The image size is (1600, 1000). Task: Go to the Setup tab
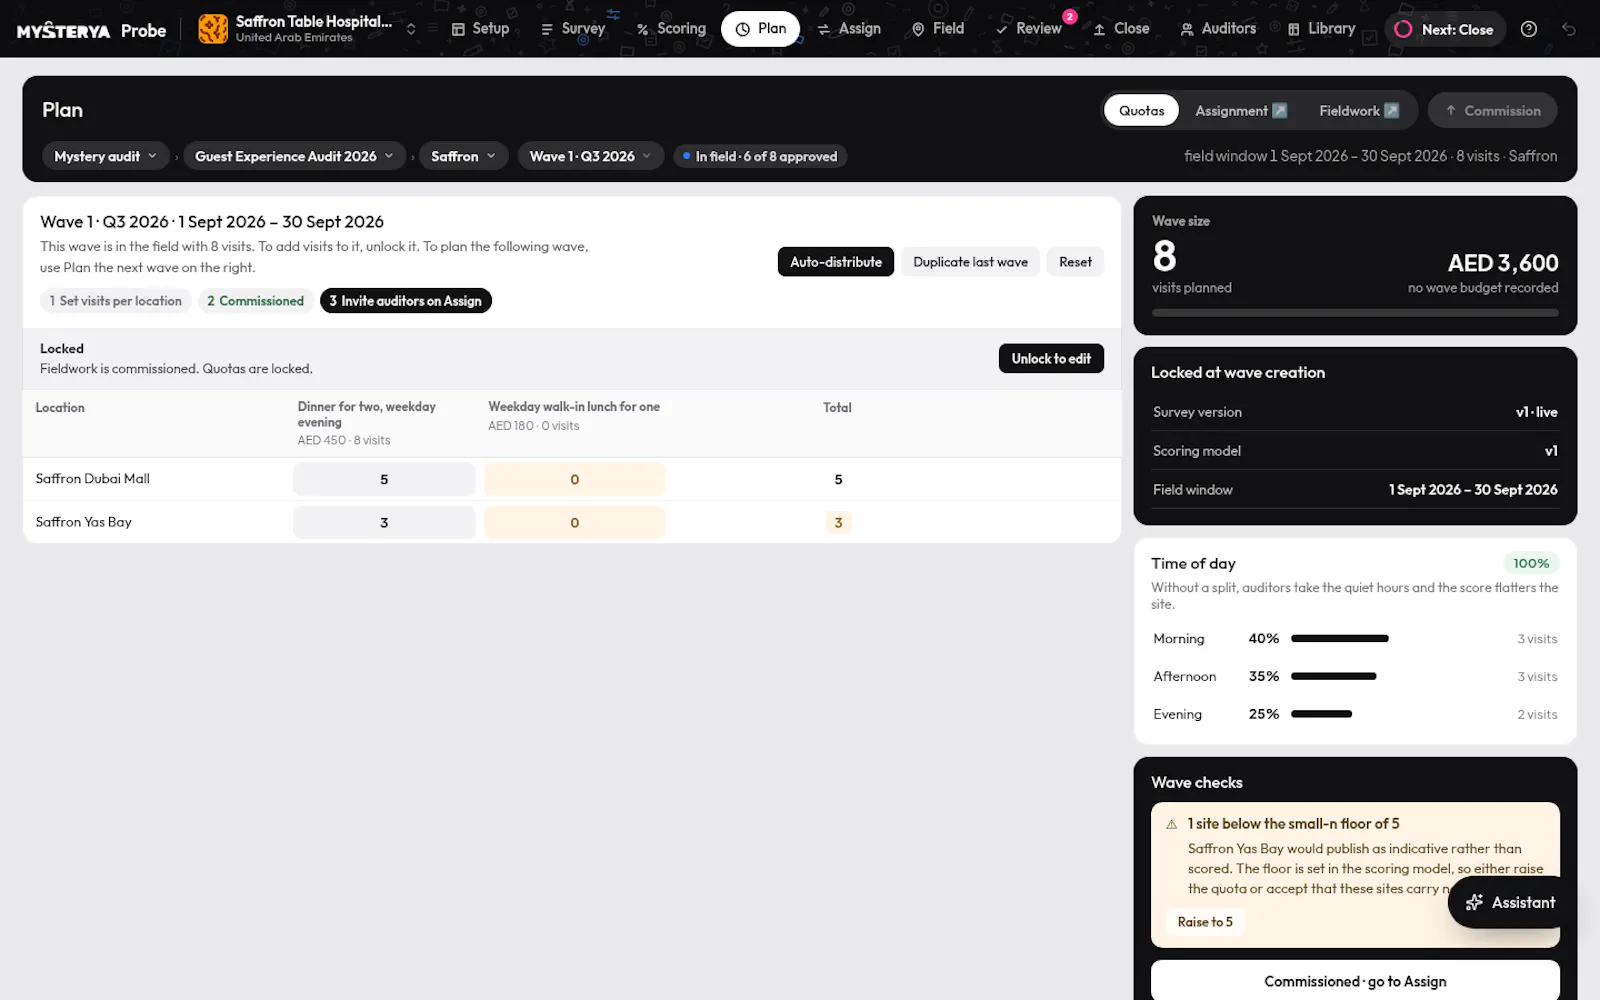(480, 29)
